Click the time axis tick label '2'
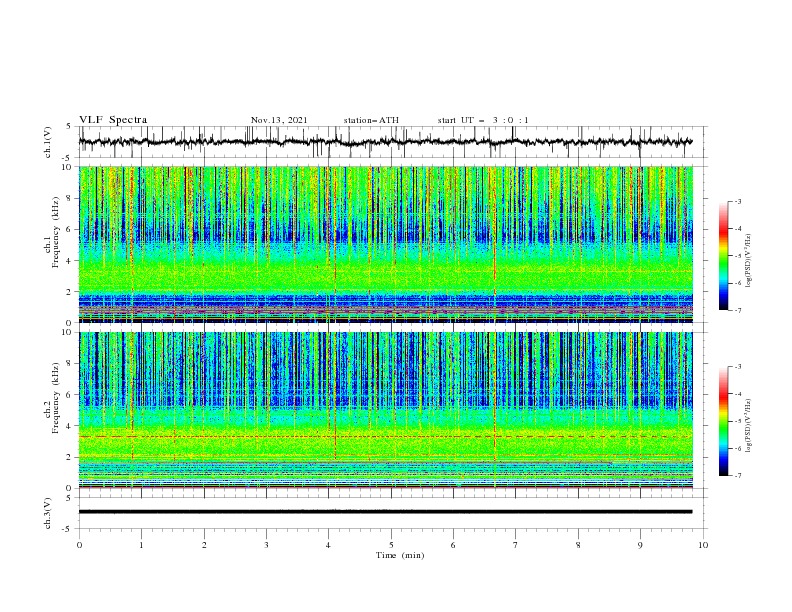The width and height of the screenshot is (792, 612). [204, 545]
